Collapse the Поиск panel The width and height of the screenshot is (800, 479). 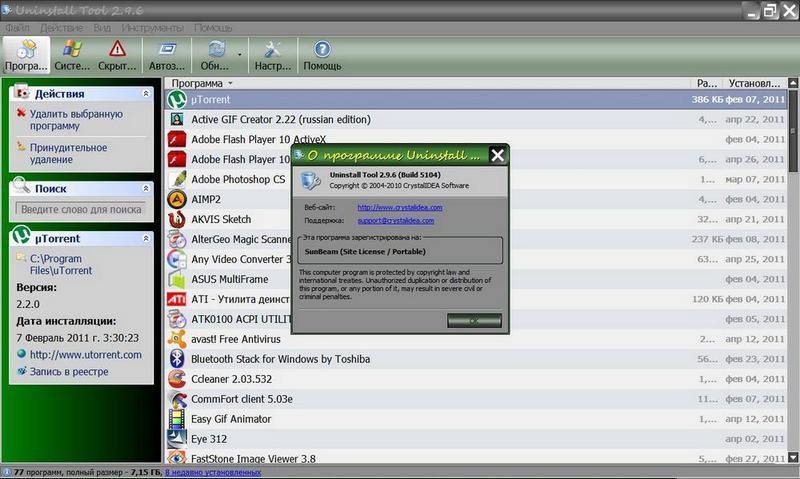coord(146,189)
